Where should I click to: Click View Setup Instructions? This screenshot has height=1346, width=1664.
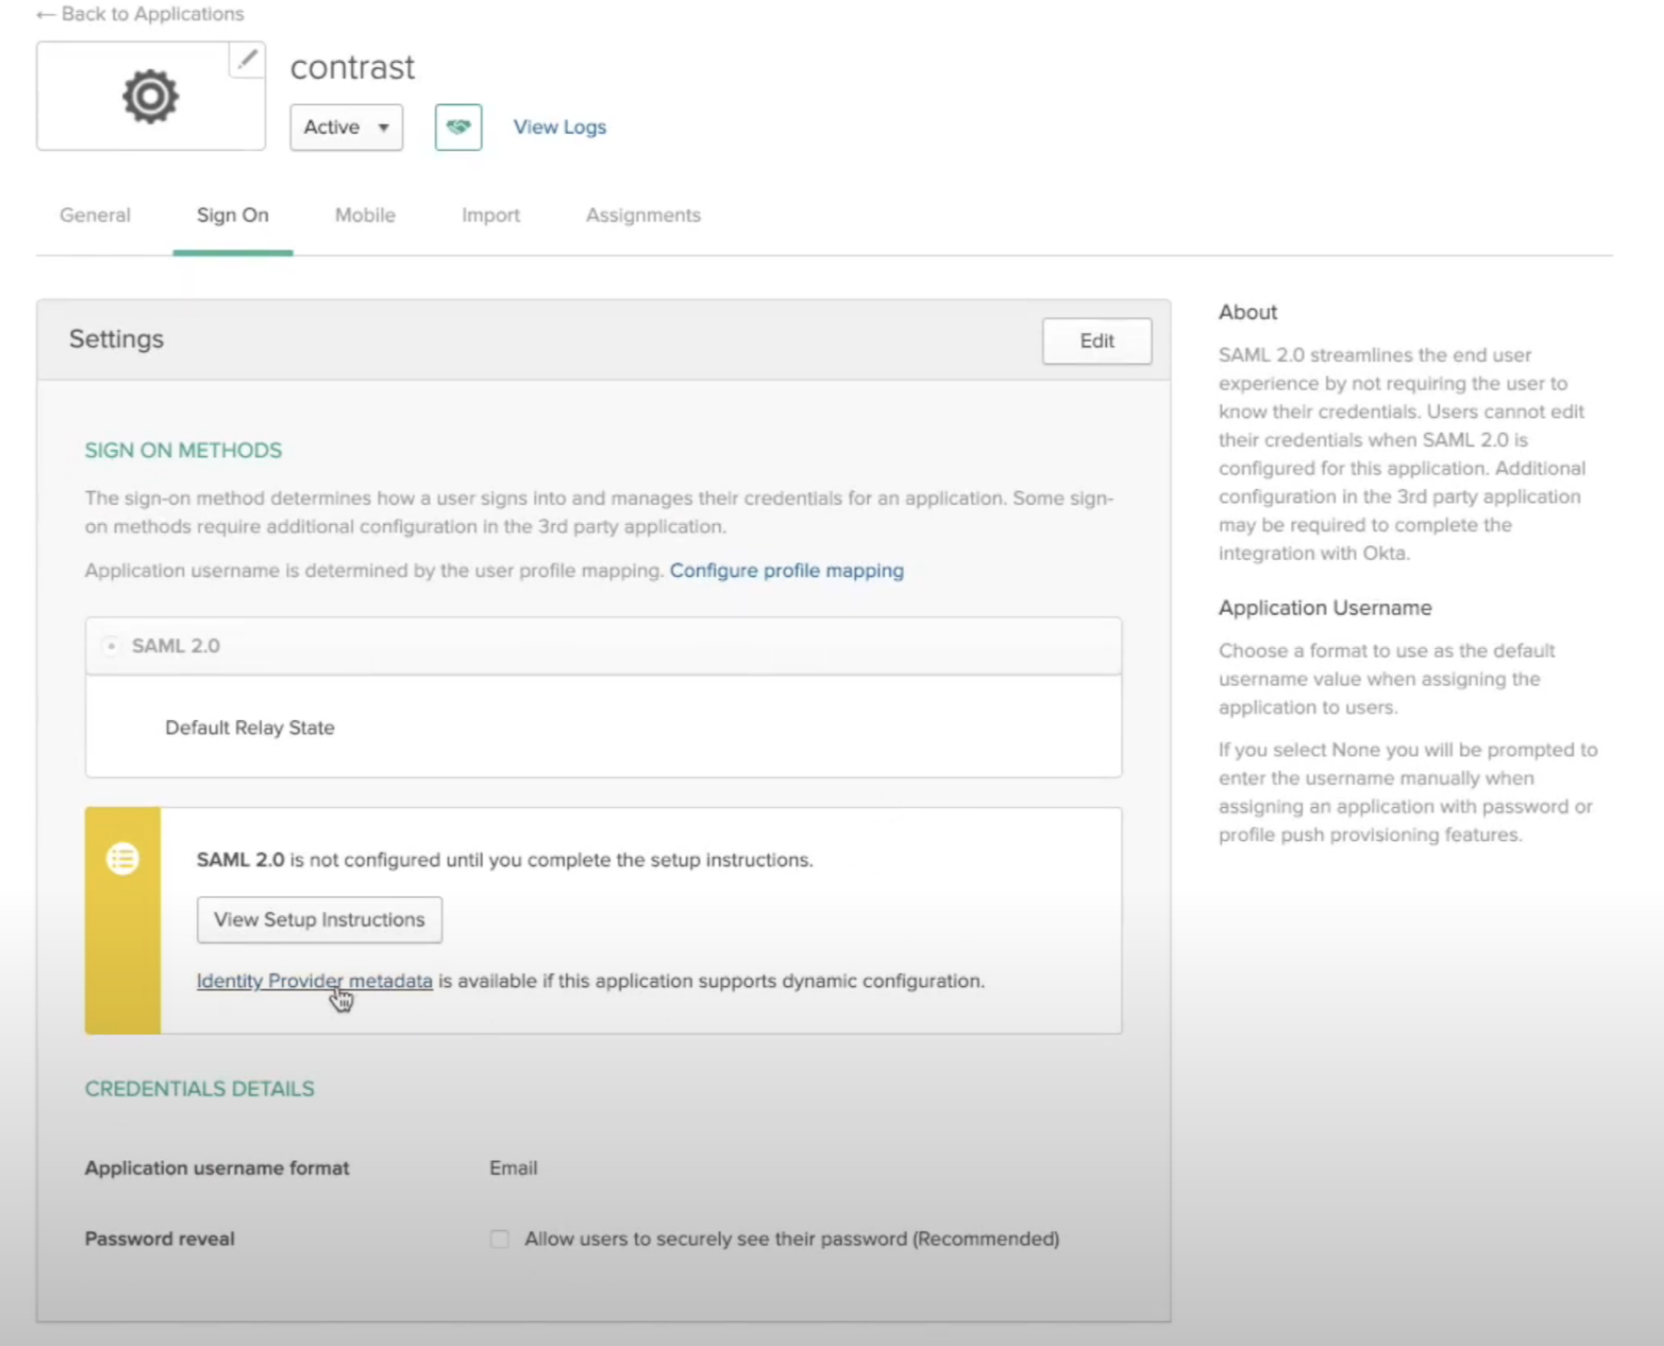point(319,919)
